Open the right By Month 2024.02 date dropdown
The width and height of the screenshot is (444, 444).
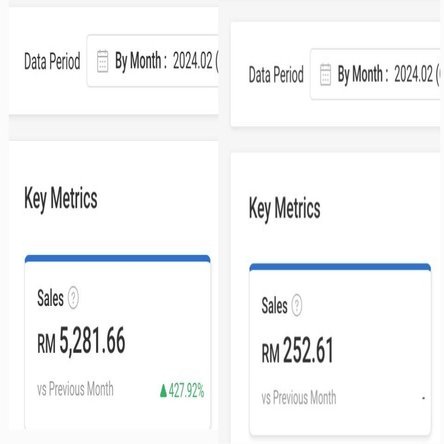tap(375, 74)
